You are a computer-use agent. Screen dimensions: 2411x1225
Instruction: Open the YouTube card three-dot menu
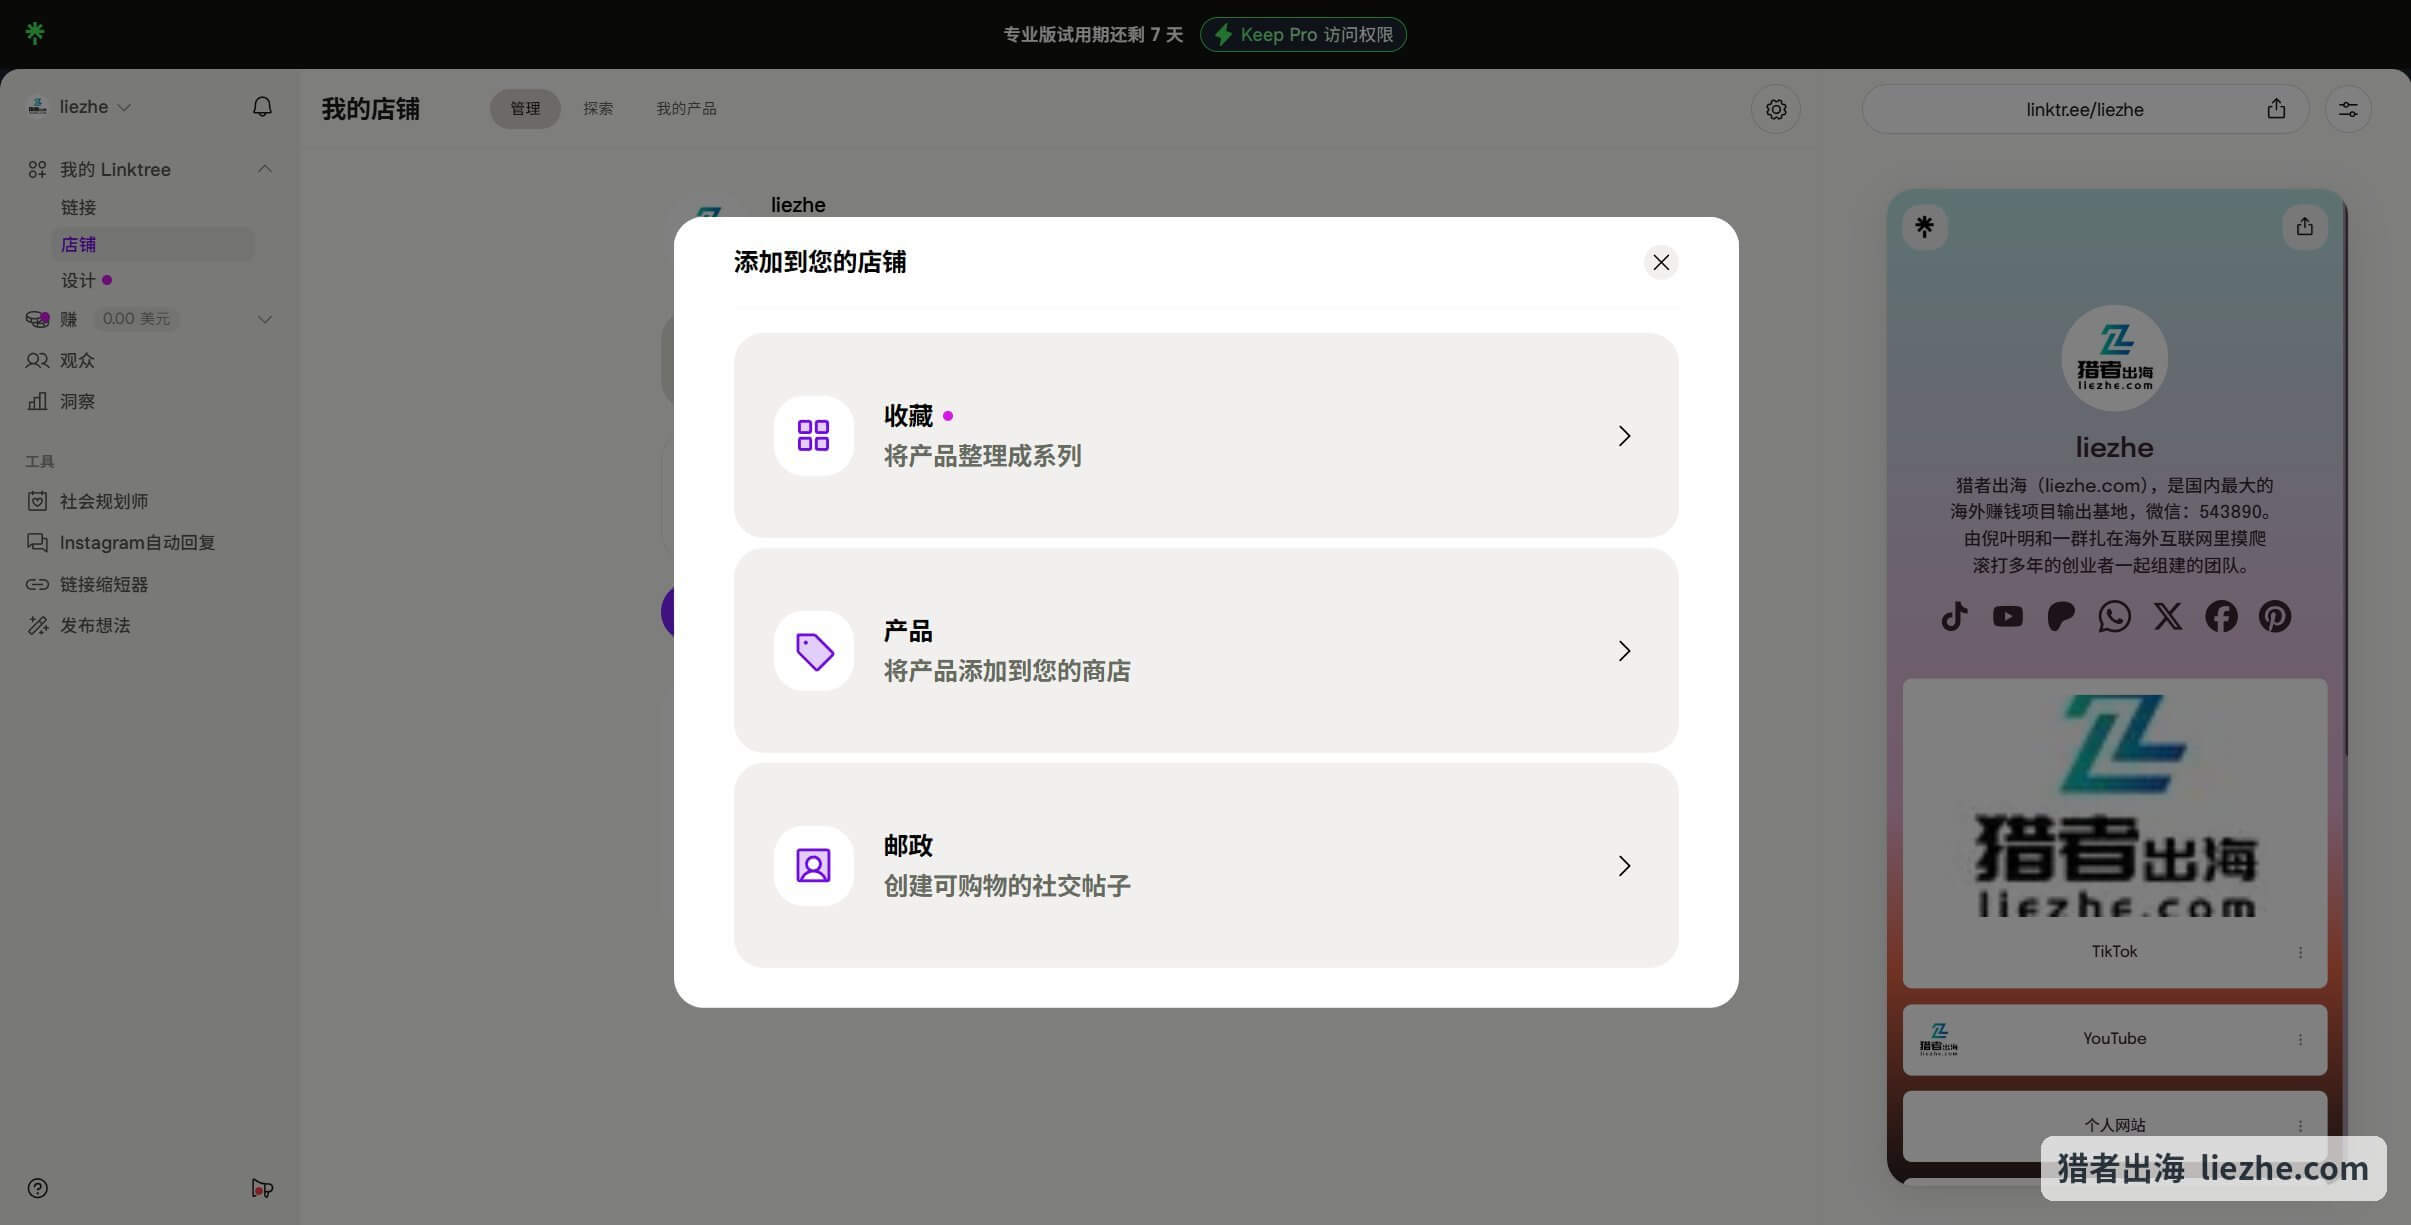point(2300,1040)
